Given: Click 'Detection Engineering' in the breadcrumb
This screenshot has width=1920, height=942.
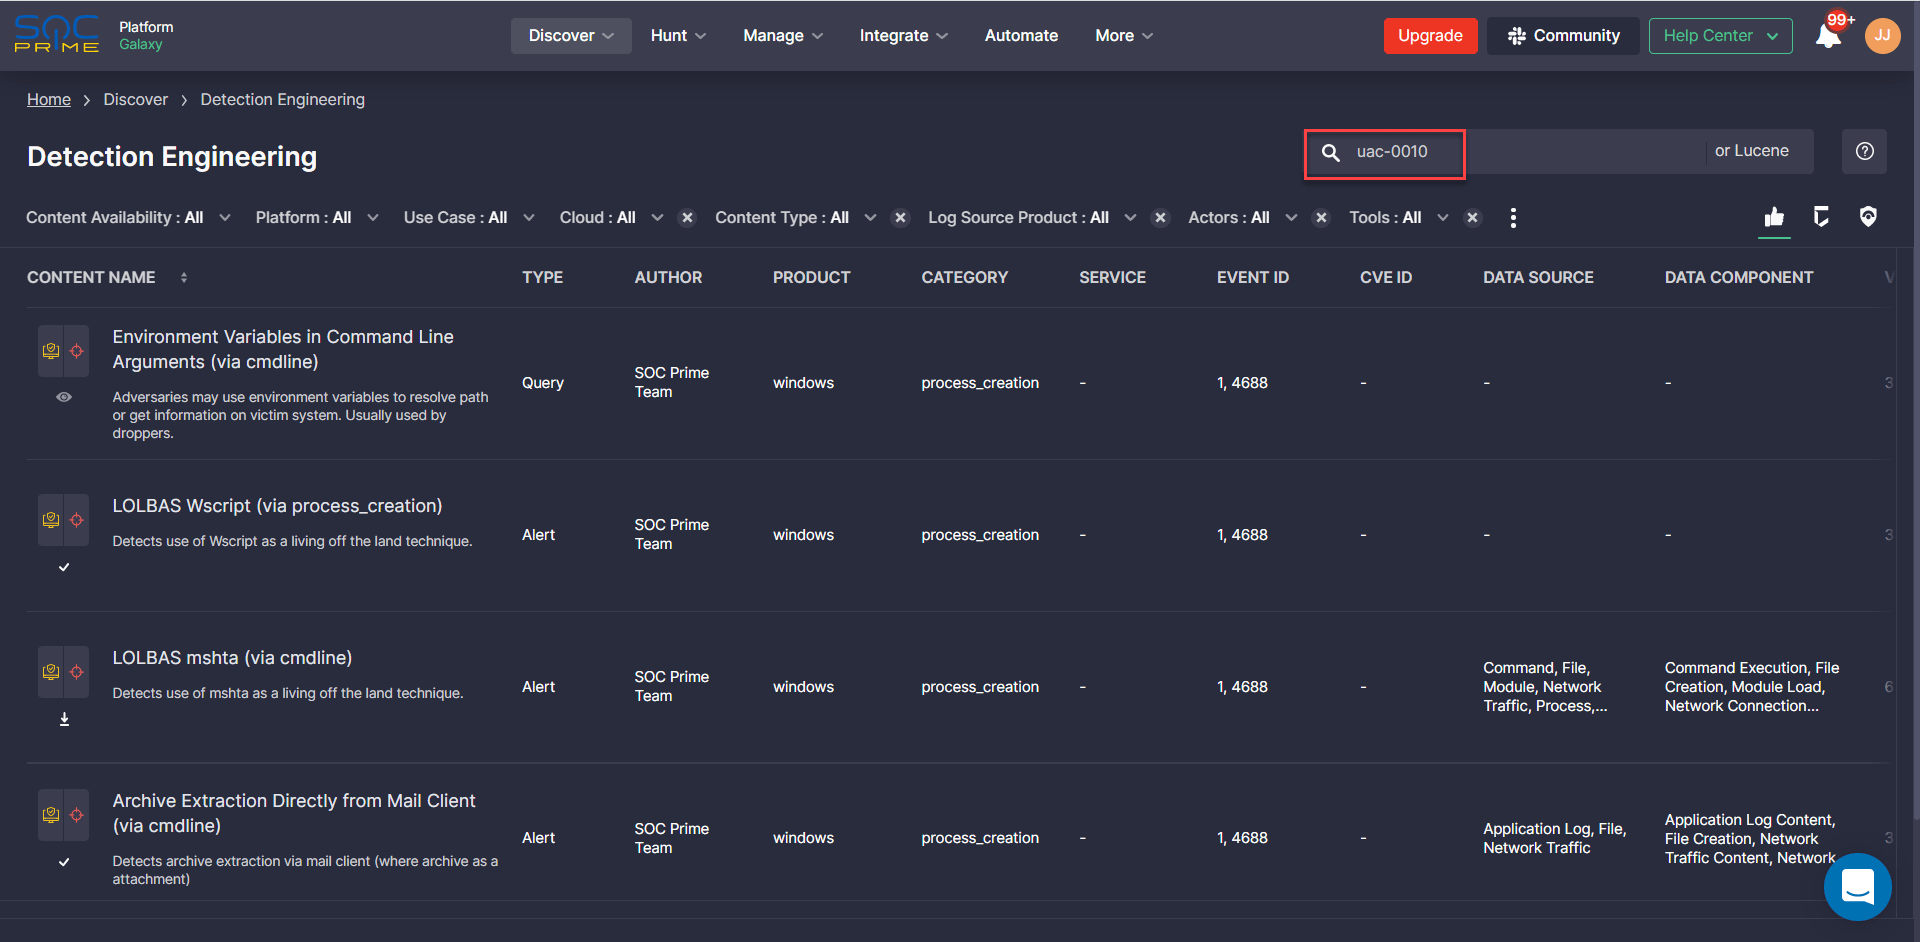Looking at the screenshot, I should [x=282, y=100].
